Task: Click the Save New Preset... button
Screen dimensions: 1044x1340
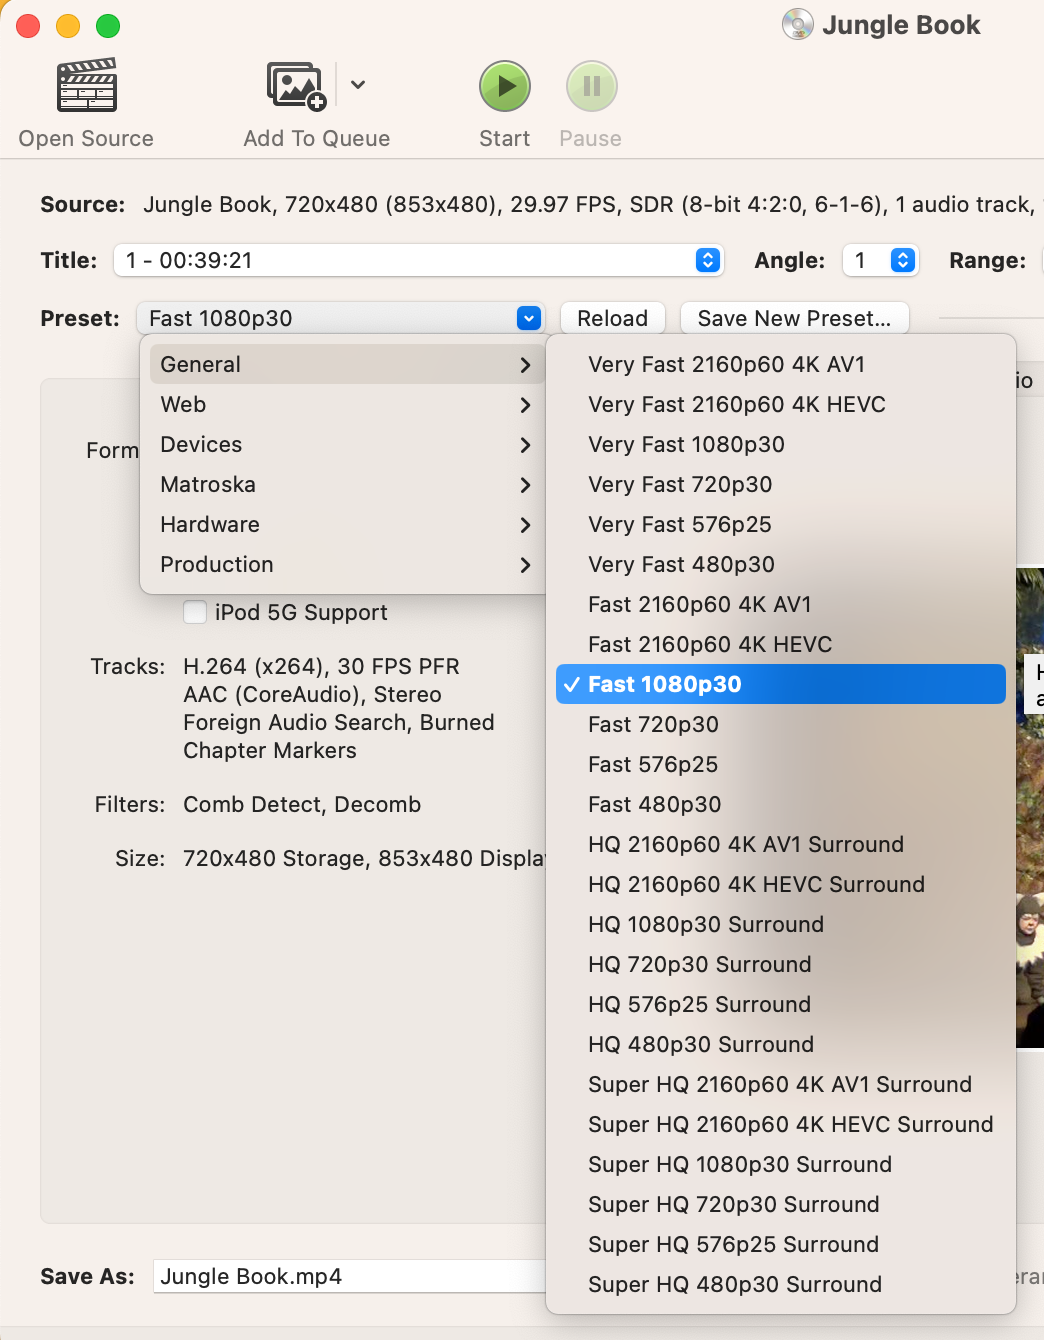Action: pyautogui.click(x=794, y=318)
